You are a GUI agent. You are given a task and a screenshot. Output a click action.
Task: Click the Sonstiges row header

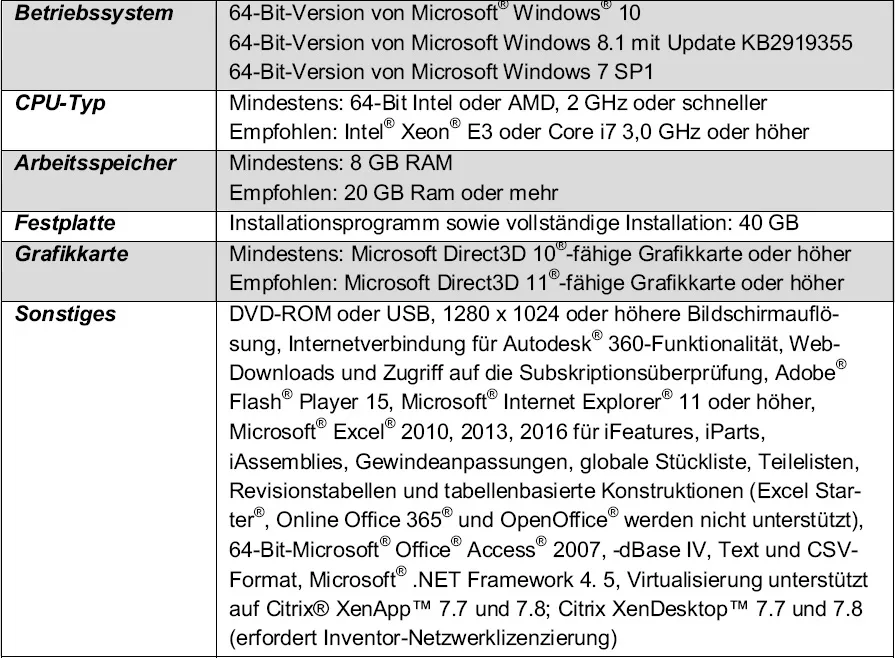coord(65,314)
